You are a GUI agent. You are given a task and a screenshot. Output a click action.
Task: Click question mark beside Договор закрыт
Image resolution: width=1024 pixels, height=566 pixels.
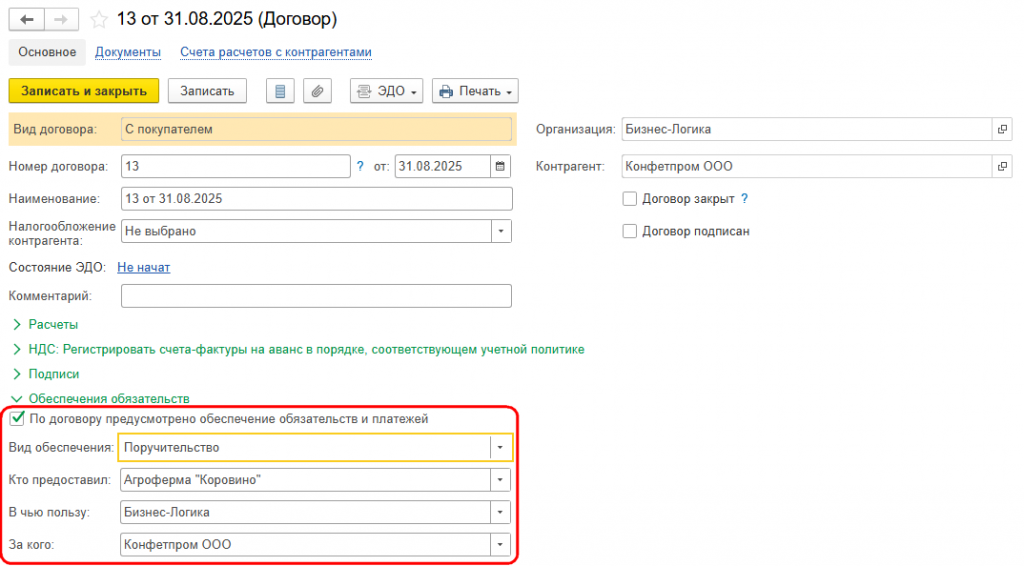(x=744, y=198)
